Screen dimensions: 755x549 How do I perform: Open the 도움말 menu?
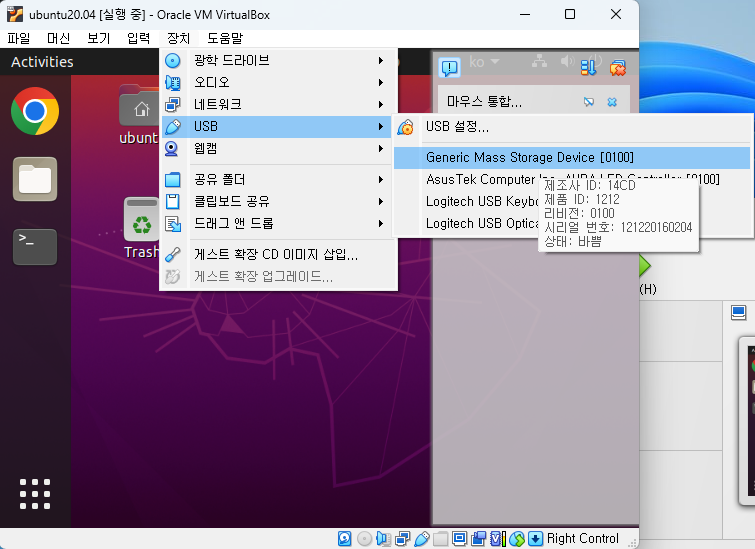(x=225, y=38)
